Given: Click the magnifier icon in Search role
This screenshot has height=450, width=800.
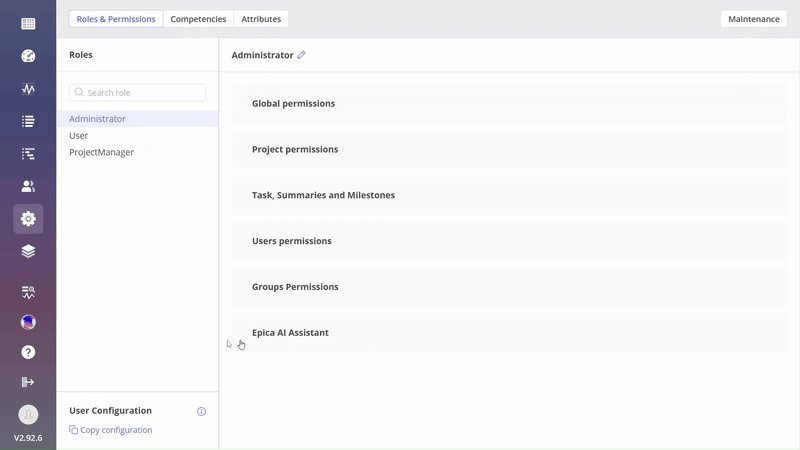Looking at the screenshot, I should point(79,92).
